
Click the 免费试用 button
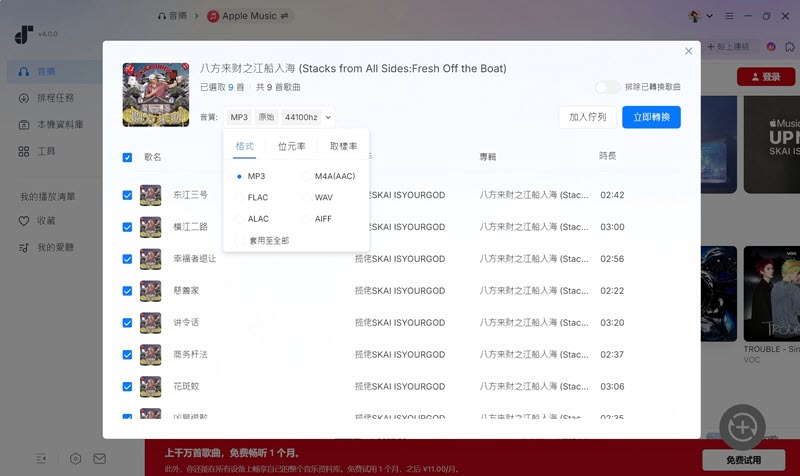(x=743, y=460)
